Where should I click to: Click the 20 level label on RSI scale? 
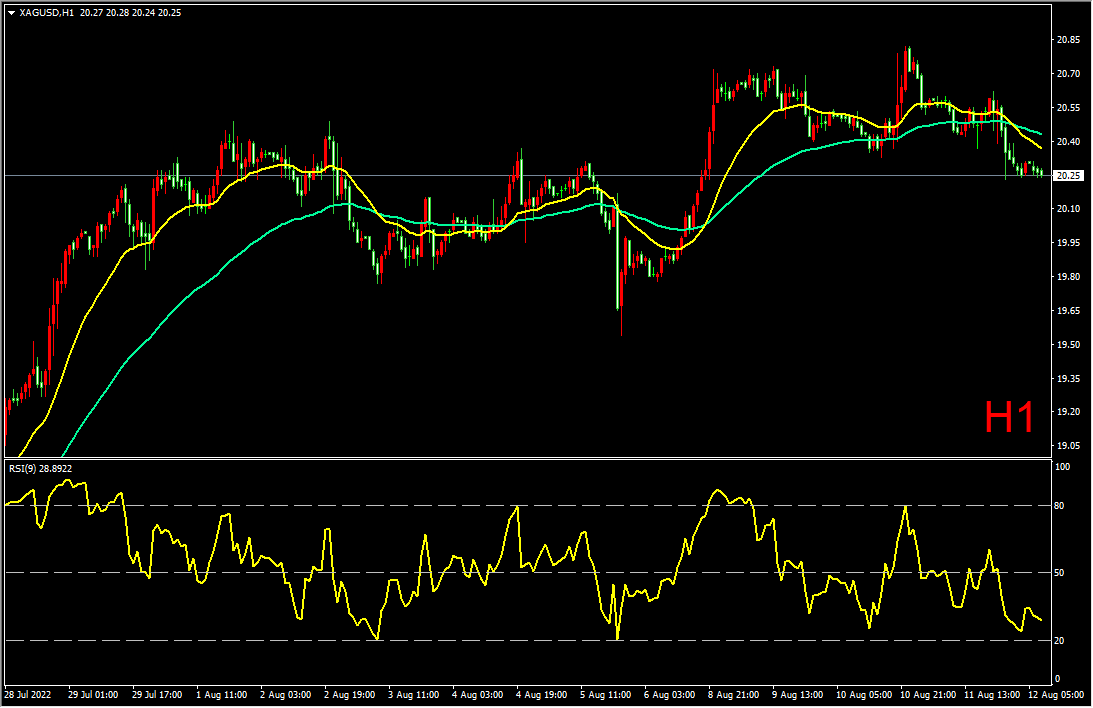coord(1060,640)
